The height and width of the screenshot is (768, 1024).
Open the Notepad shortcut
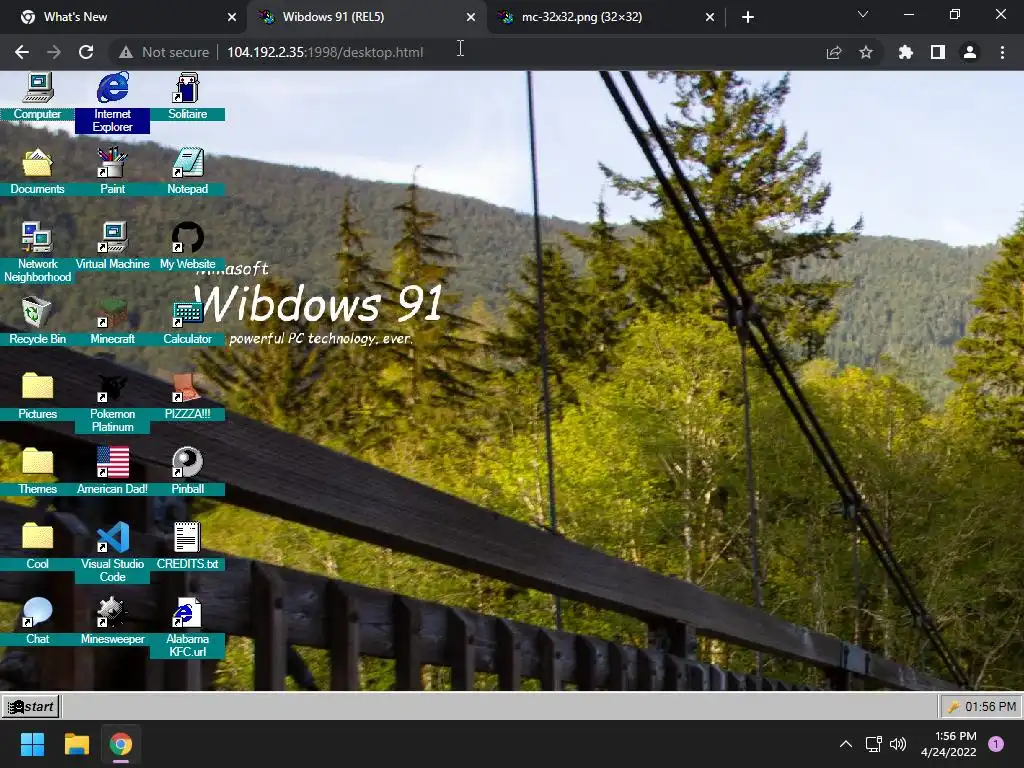click(187, 171)
